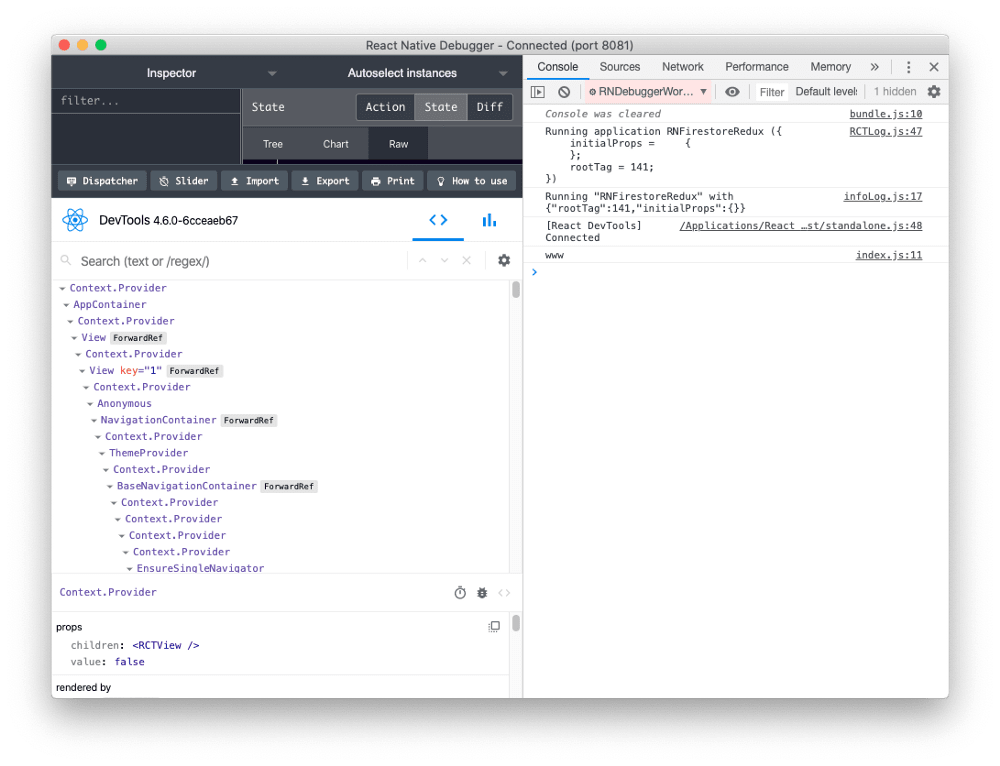Open Console settings gear icon
Screen dimensions: 1000x766
[x=934, y=92]
